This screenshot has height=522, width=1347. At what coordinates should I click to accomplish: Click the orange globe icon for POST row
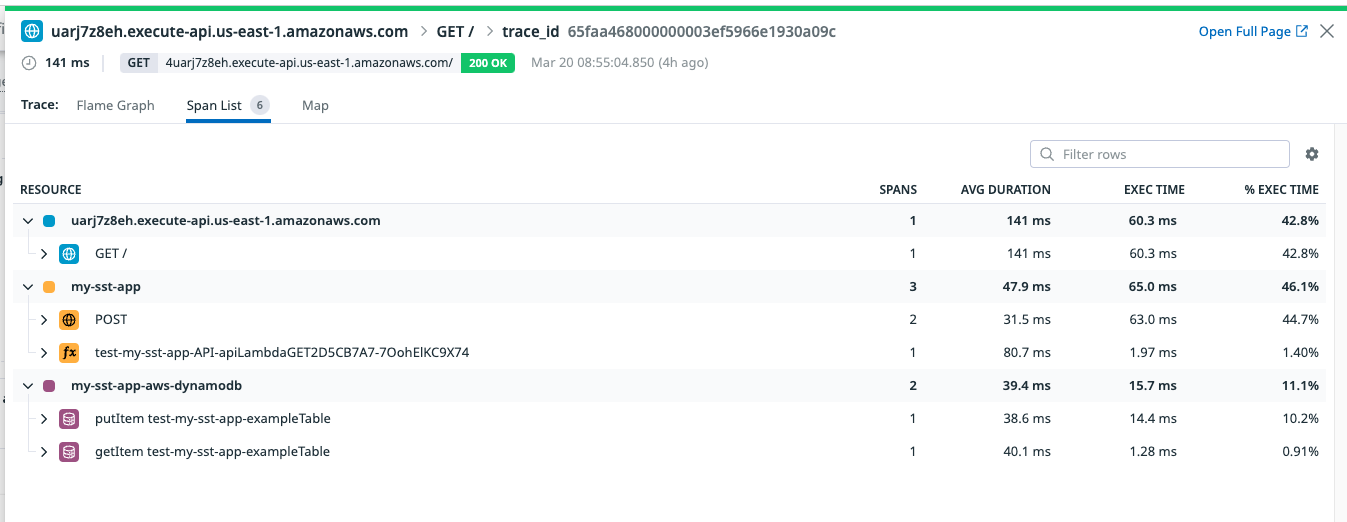[69, 320]
